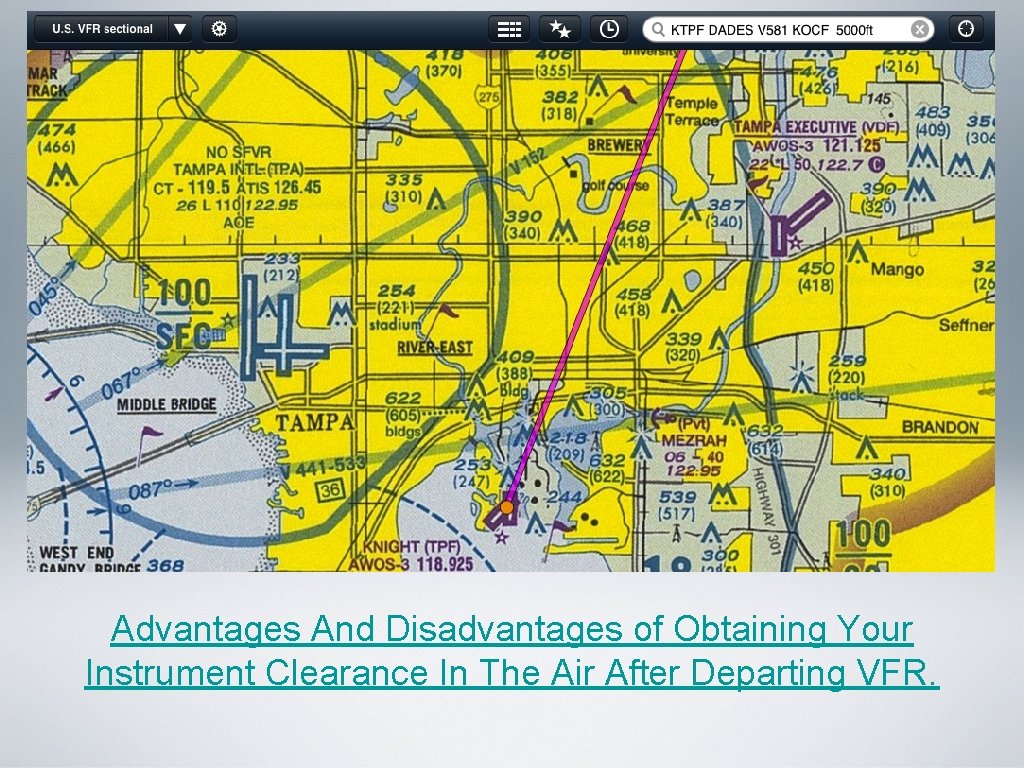Tap the TAMPA EXECUTIVE (VDF) label
Screen dimensions: 1024x768
tap(816, 127)
